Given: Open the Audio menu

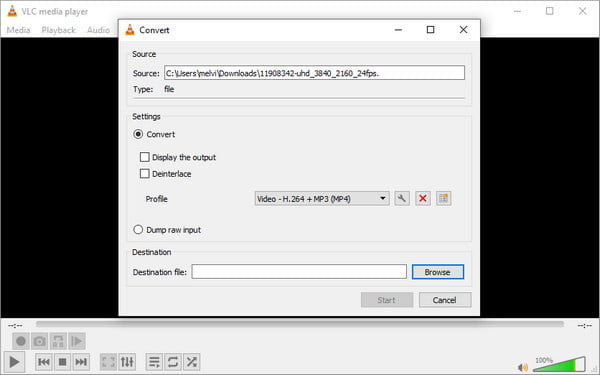Looking at the screenshot, I should (x=98, y=30).
